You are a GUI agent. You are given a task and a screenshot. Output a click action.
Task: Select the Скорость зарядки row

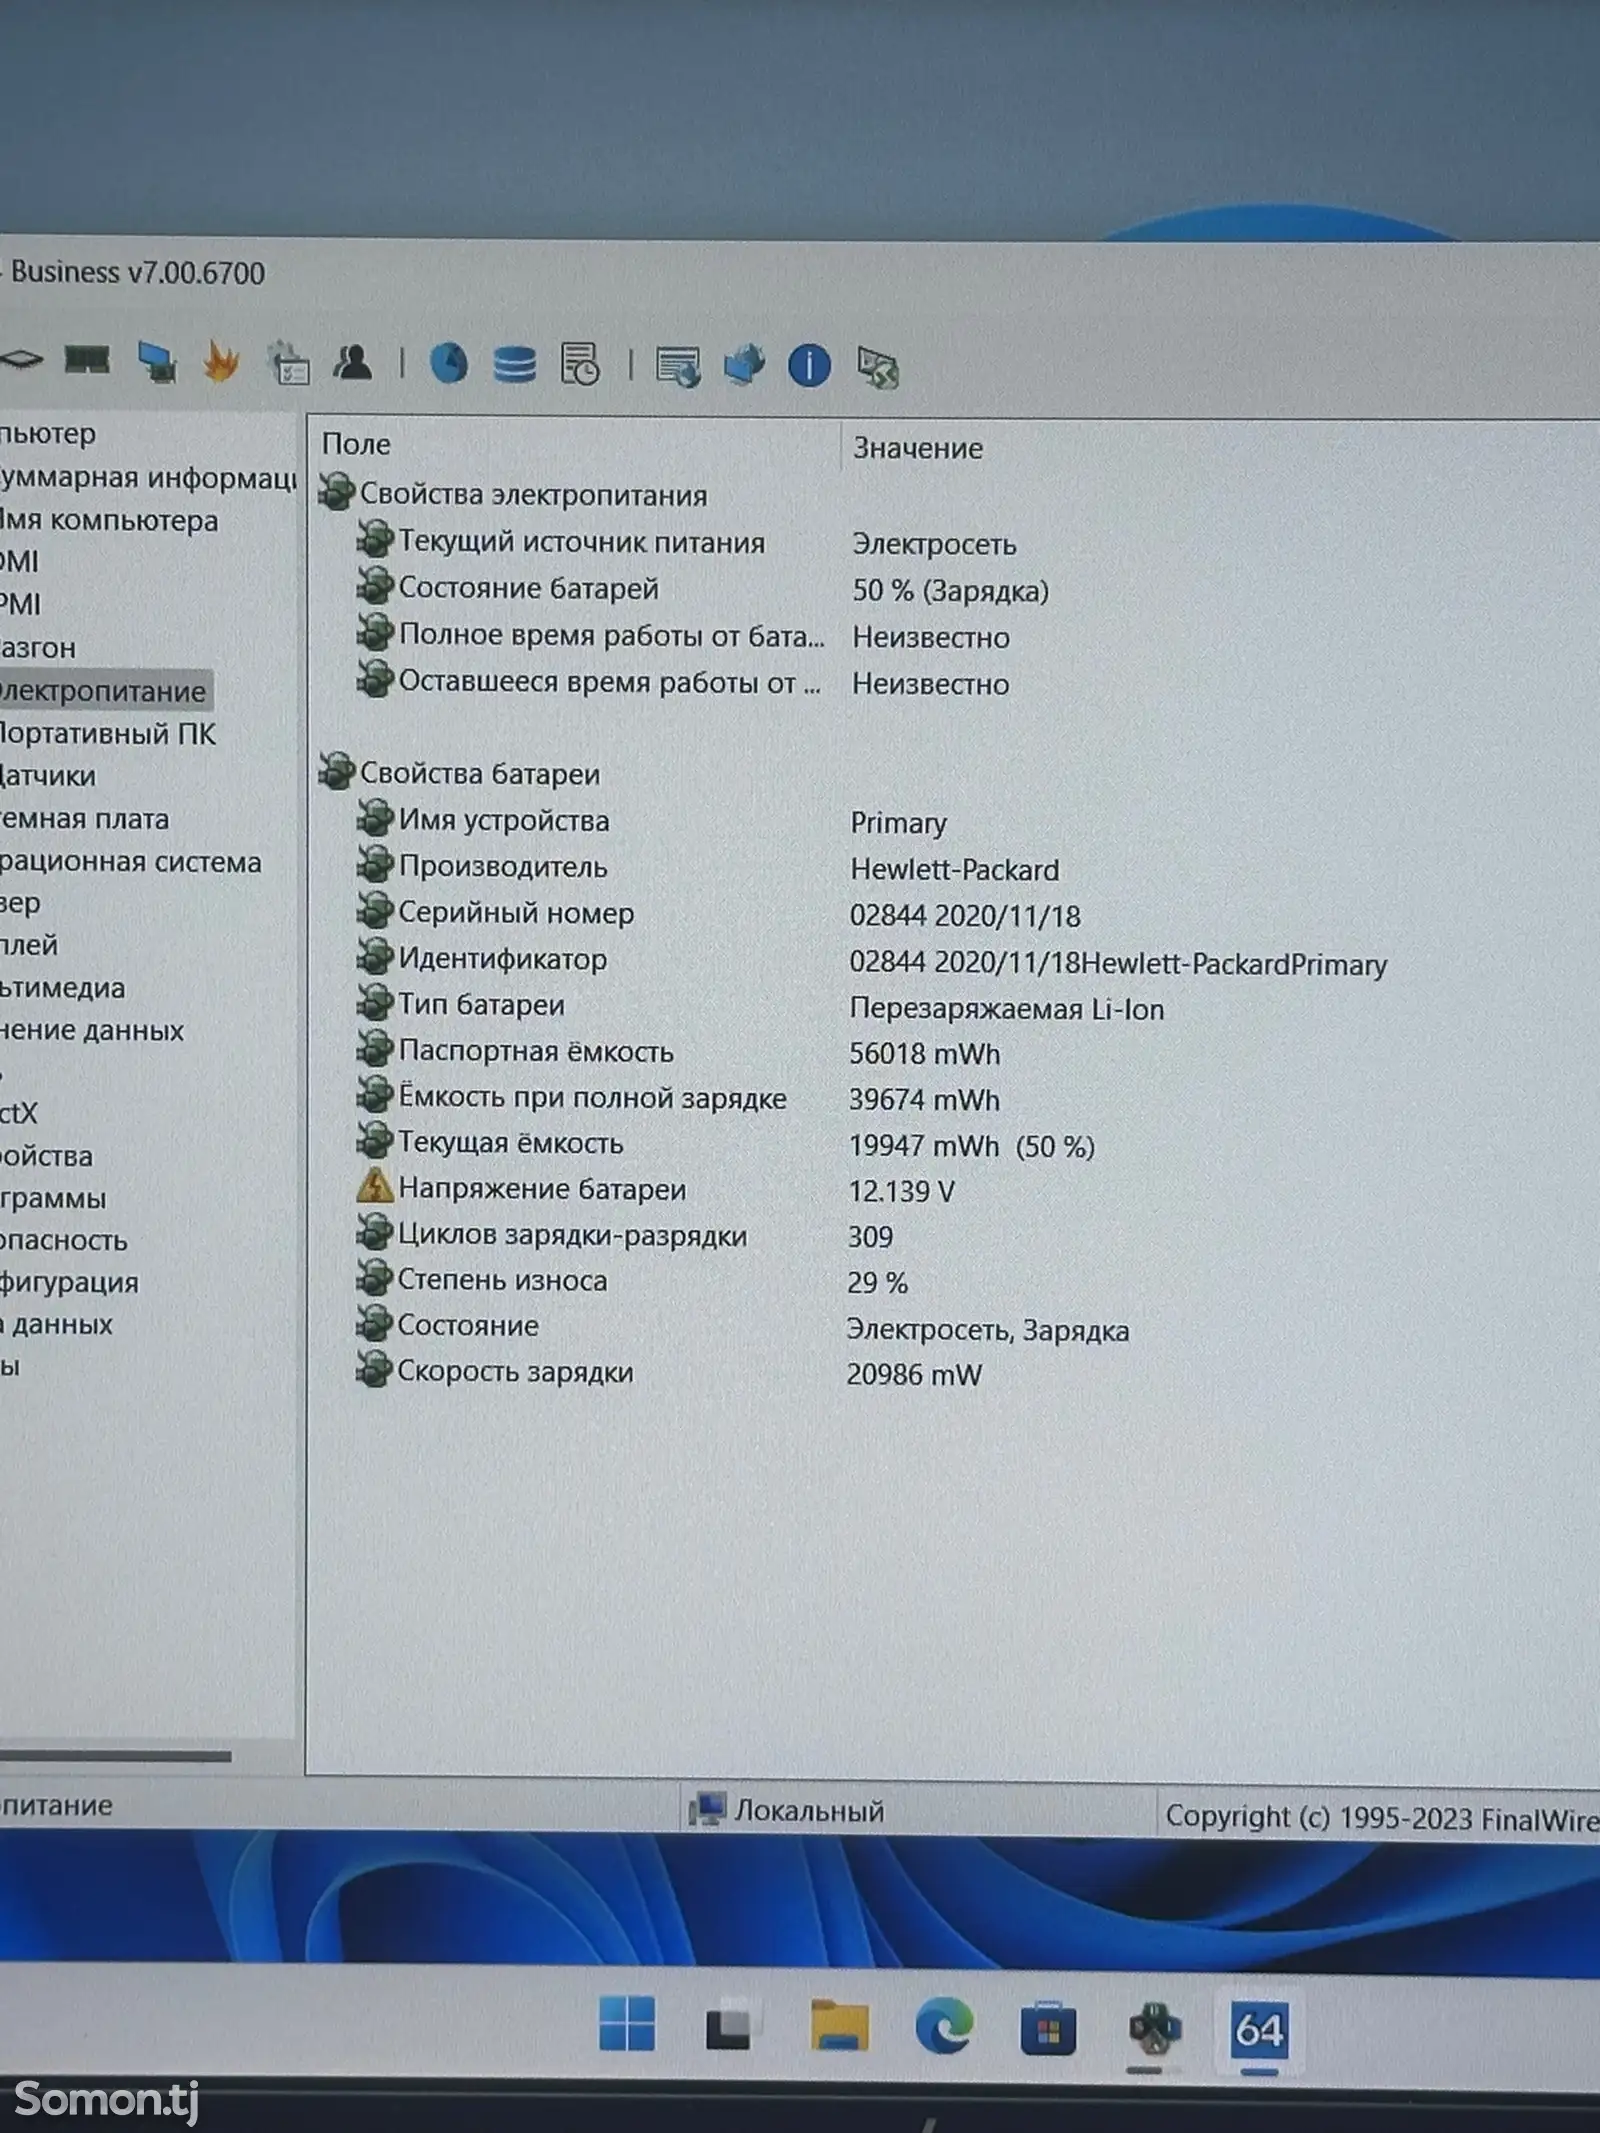669,1372
